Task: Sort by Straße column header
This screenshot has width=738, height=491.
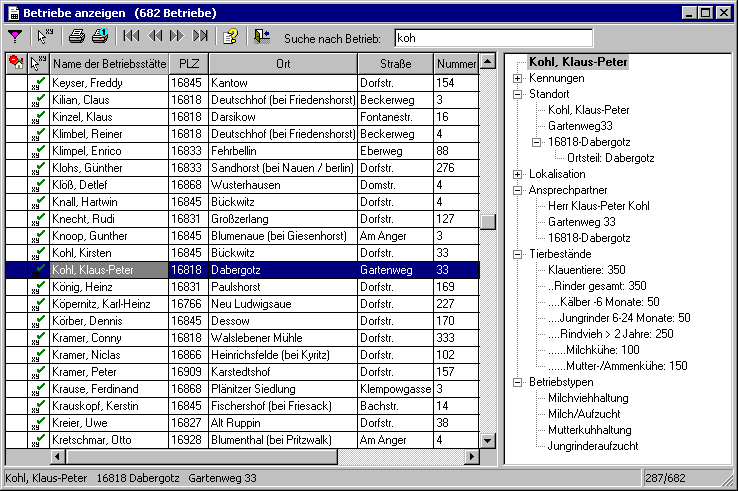Action: click(396, 64)
